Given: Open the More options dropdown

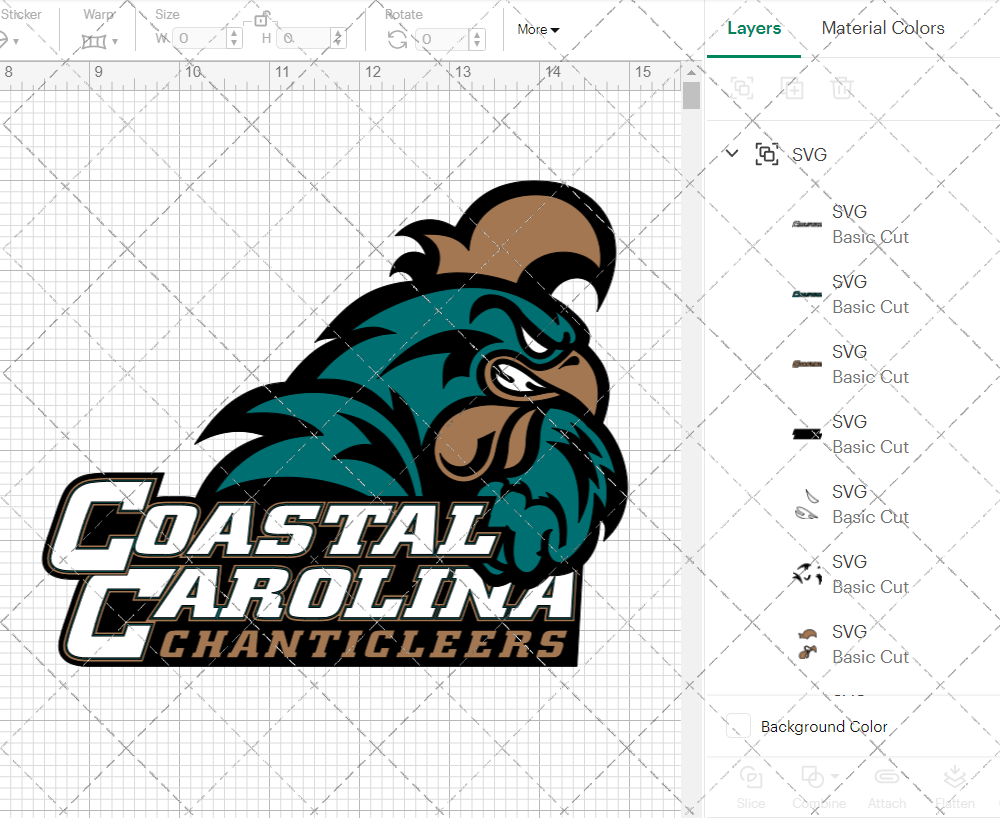Looking at the screenshot, I should pos(537,30).
